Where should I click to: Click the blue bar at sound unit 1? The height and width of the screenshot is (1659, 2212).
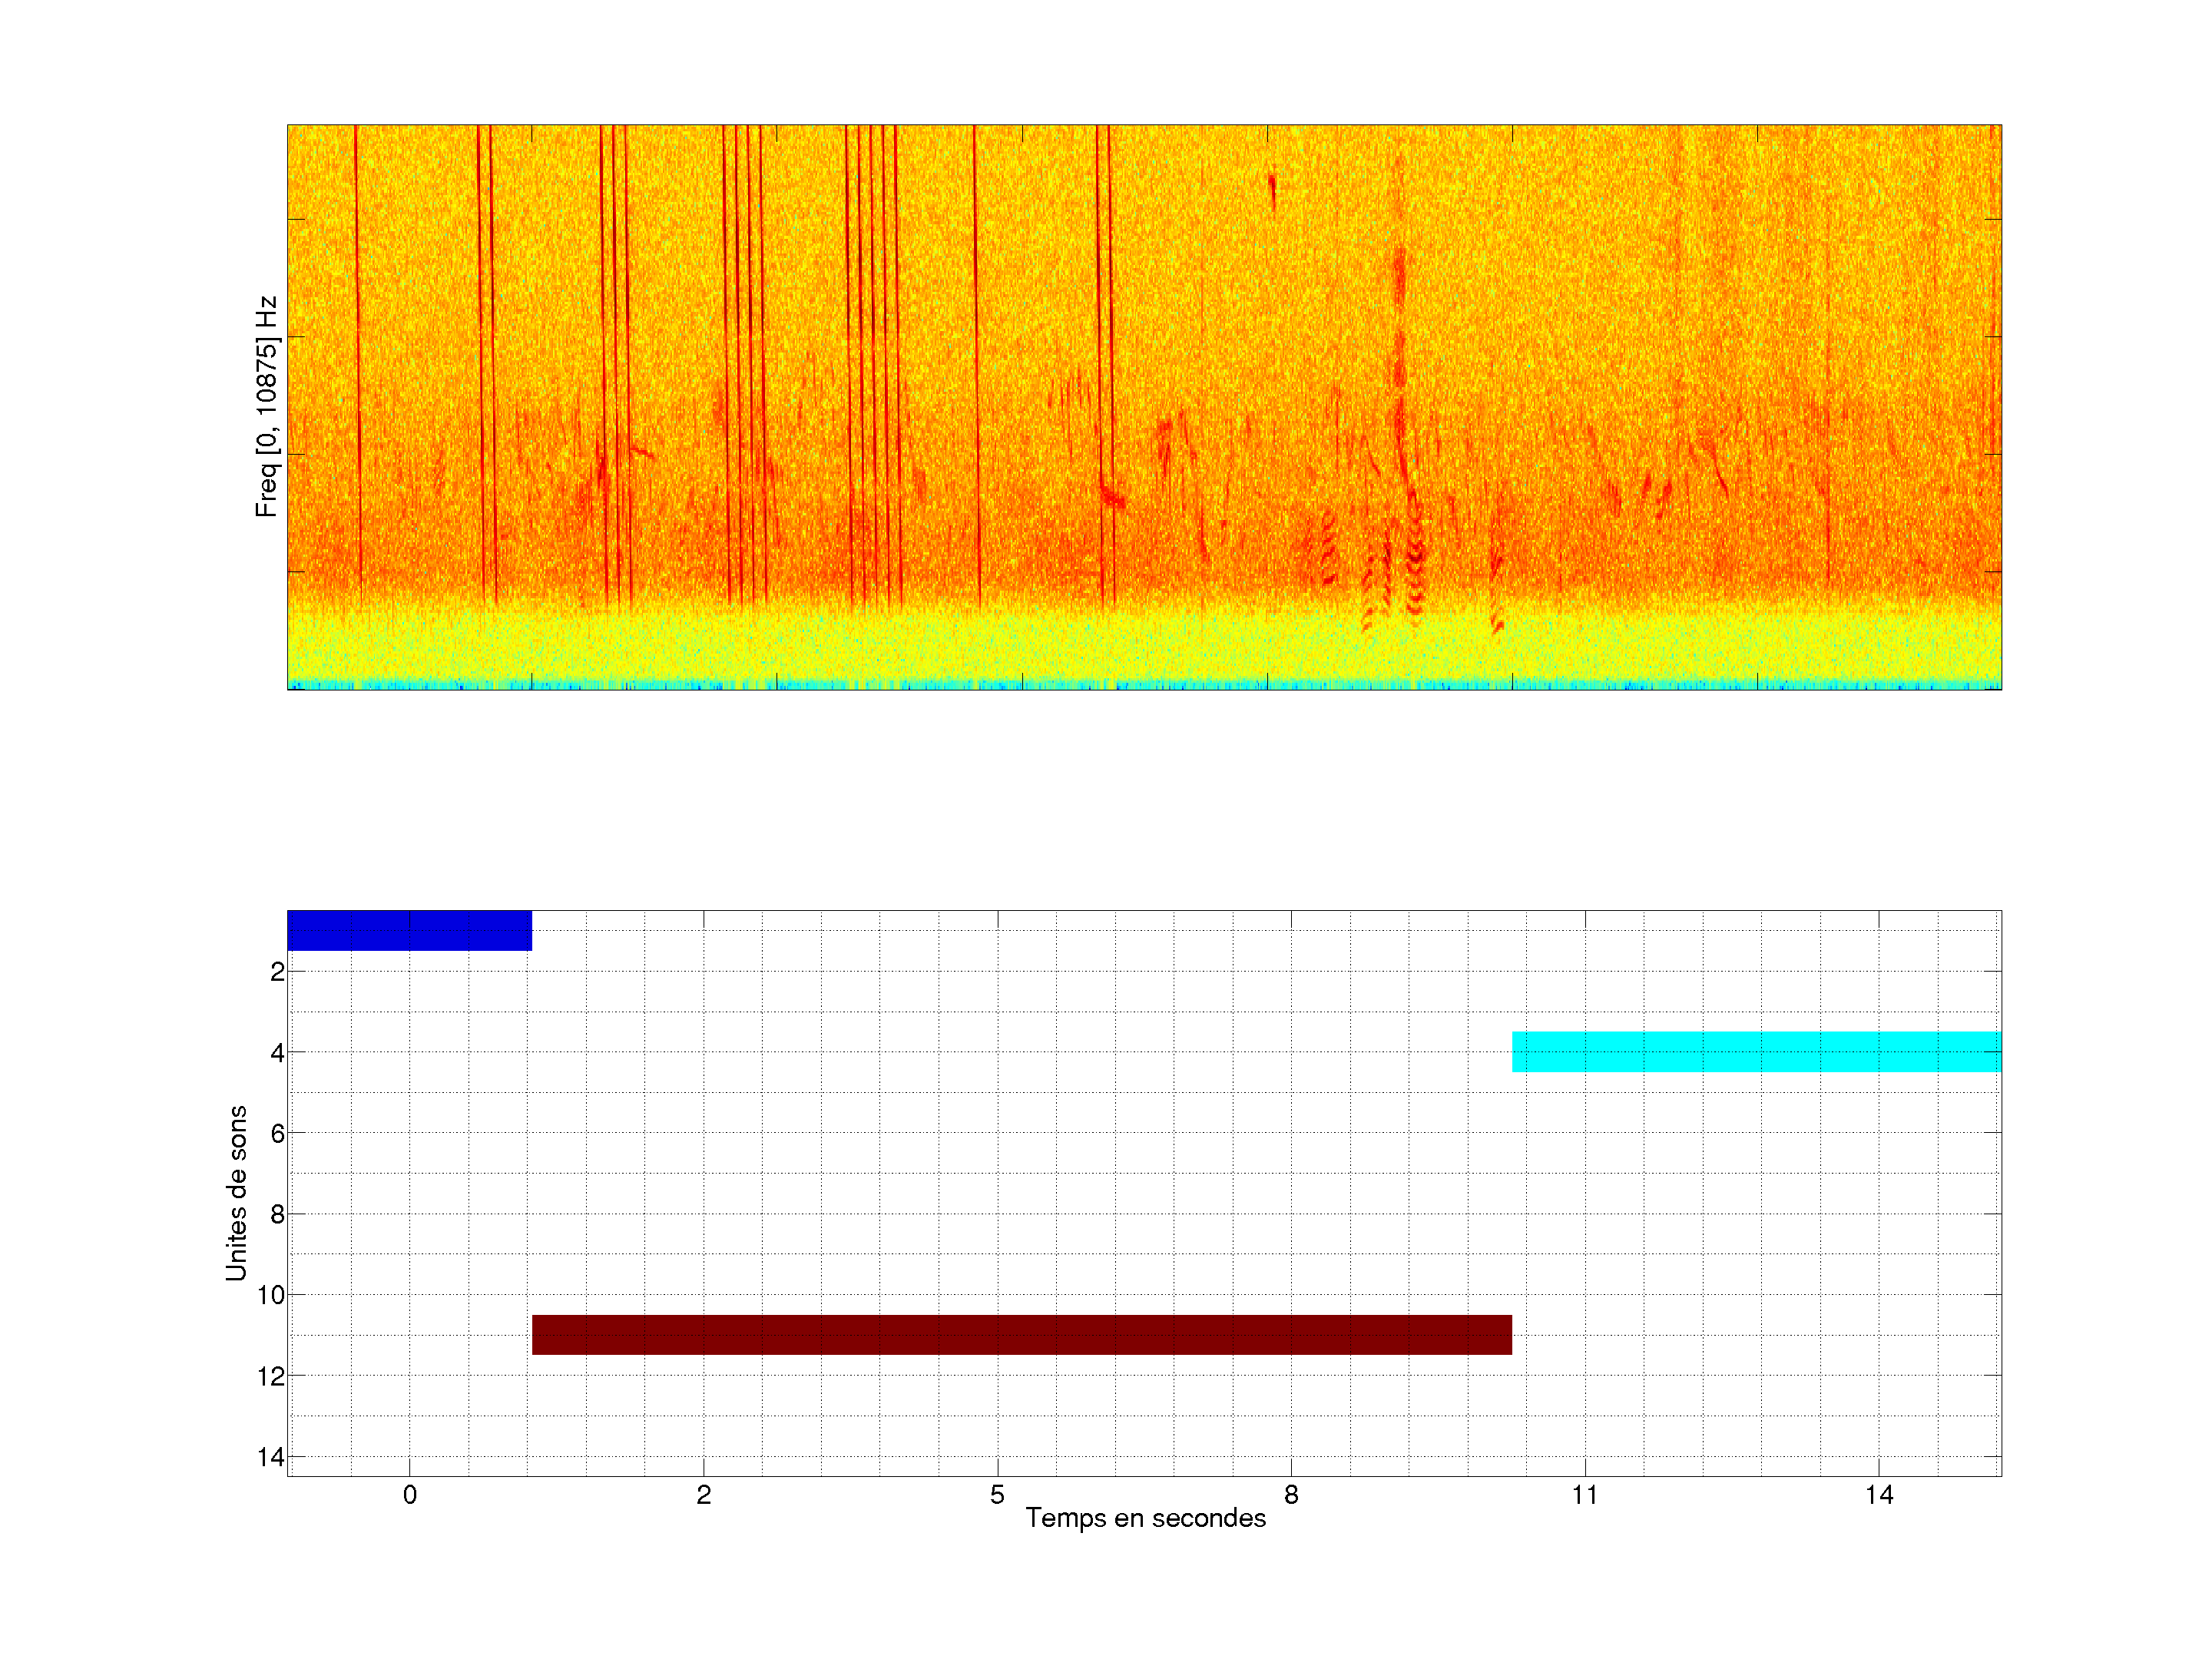click(409, 930)
